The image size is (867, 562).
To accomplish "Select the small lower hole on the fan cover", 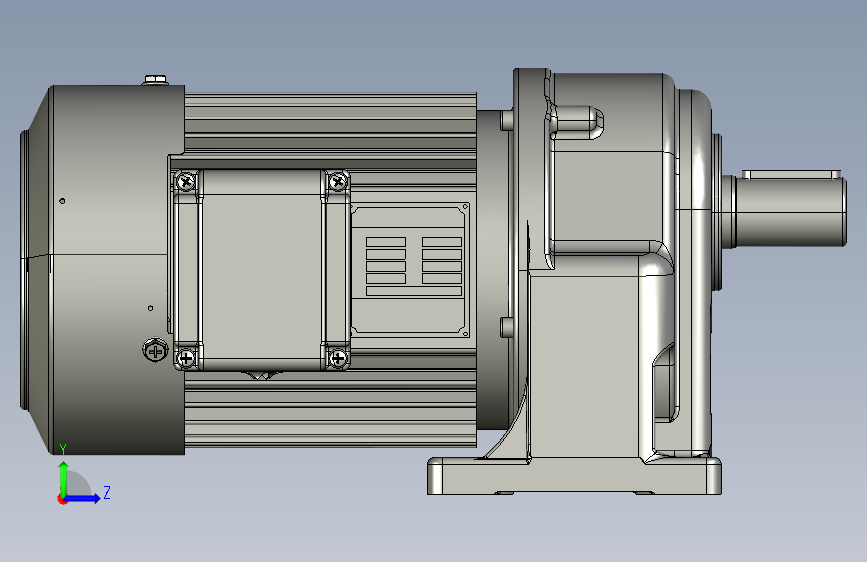I will click(x=150, y=308).
